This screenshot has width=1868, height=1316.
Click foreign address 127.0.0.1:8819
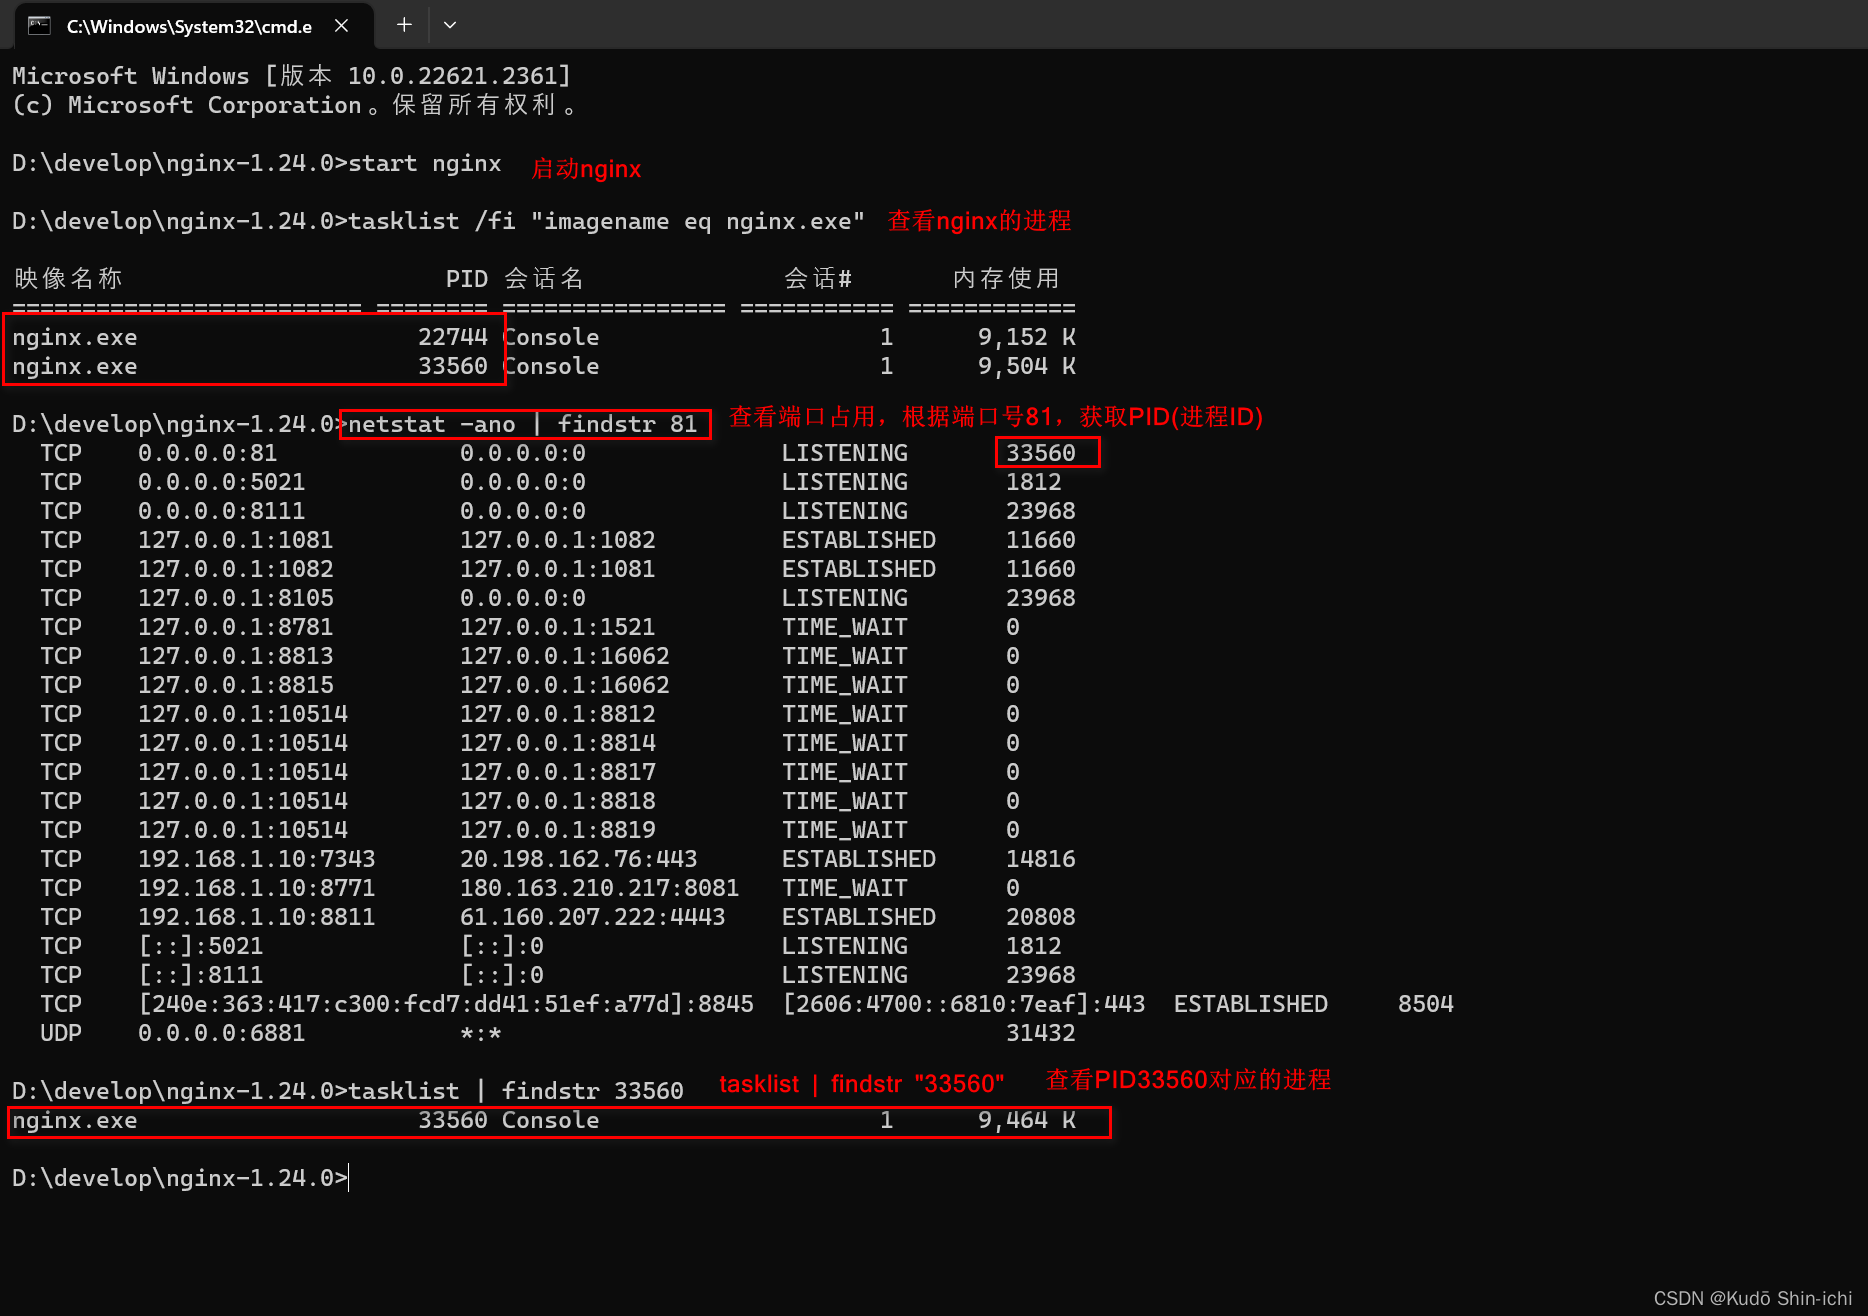(x=557, y=830)
